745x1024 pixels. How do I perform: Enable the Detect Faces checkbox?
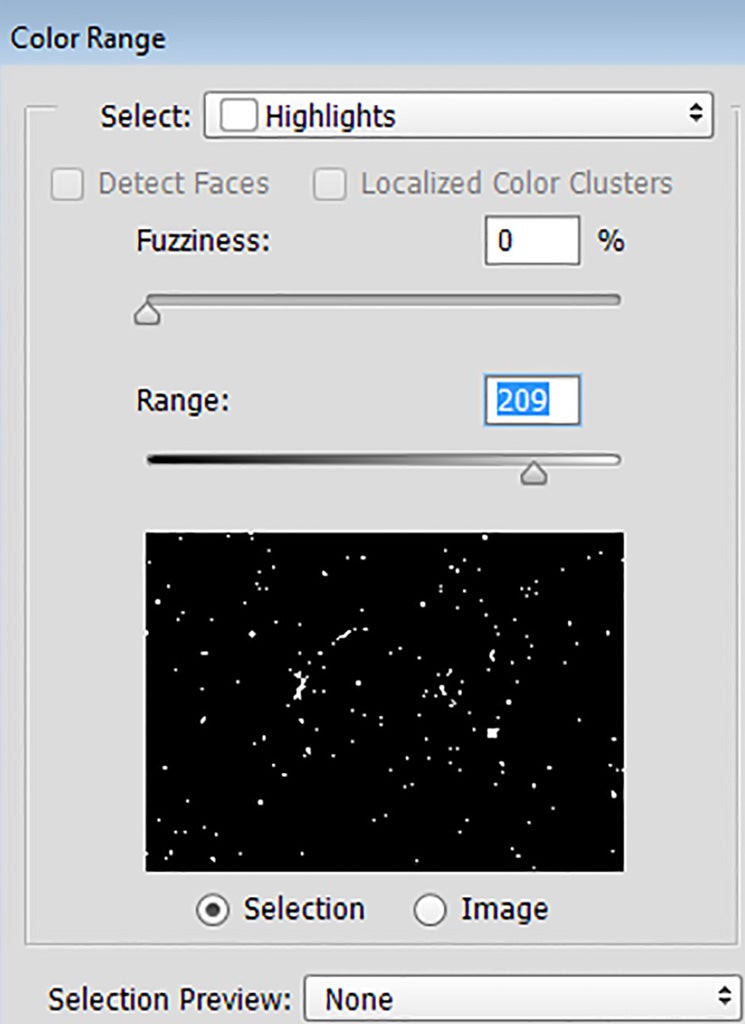67,184
